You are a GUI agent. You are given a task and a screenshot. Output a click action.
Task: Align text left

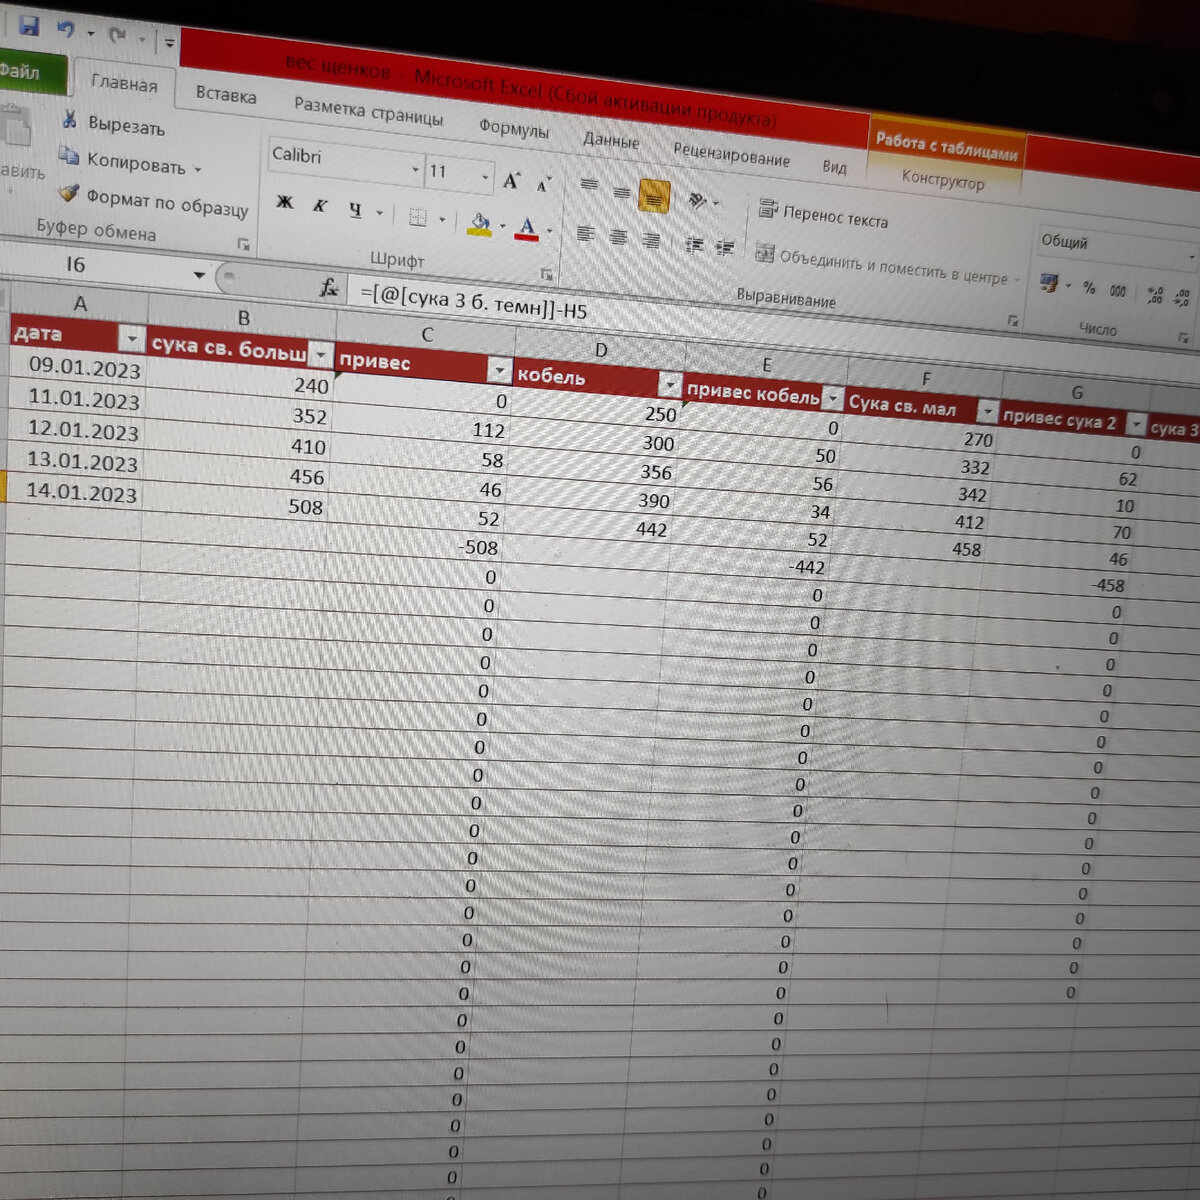point(586,234)
